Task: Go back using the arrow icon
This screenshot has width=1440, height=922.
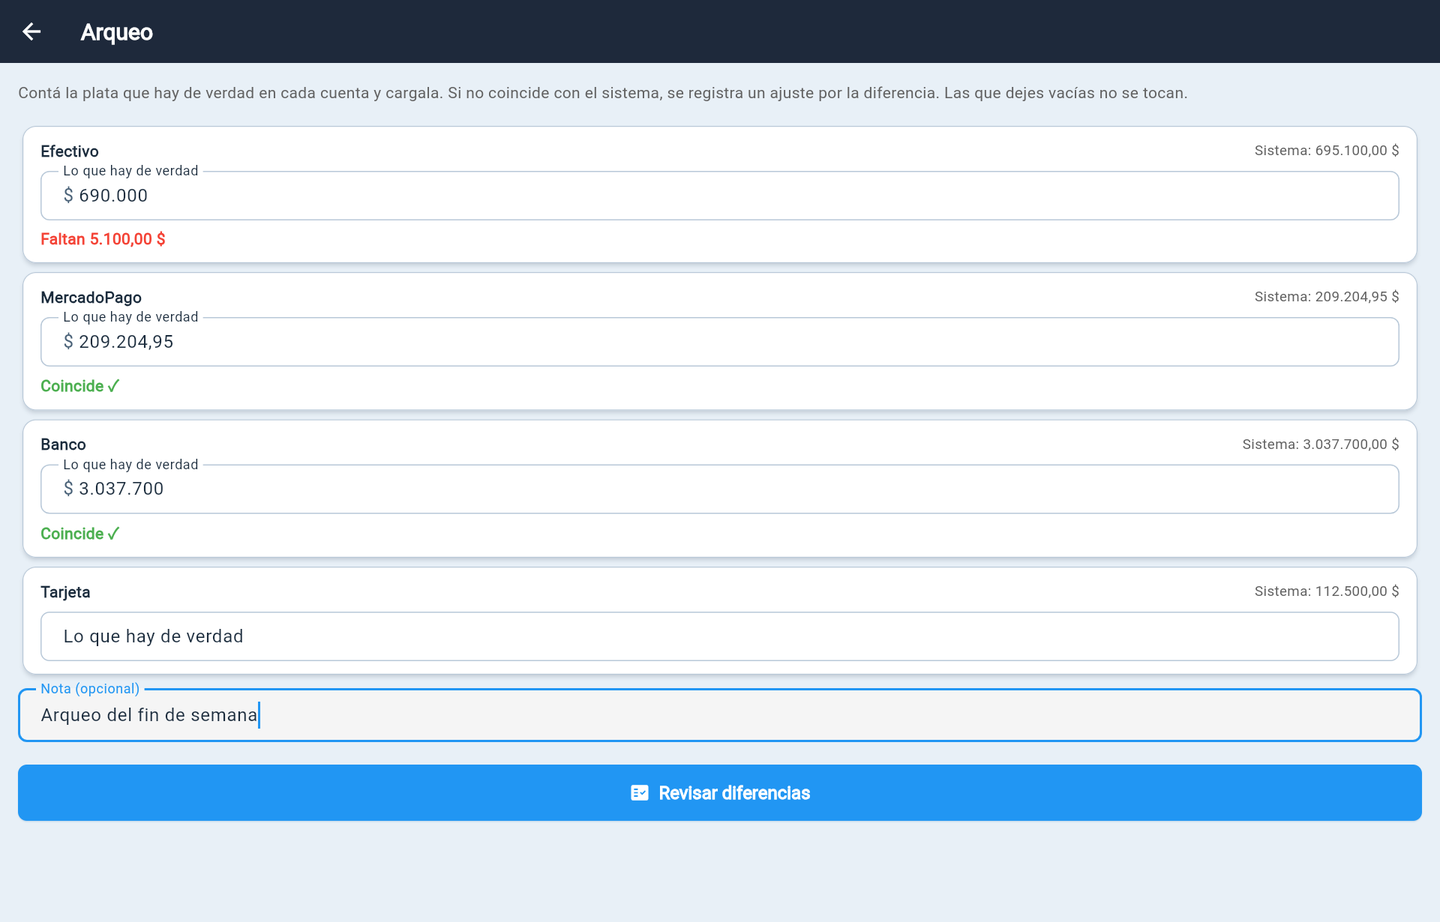Action: (32, 32)
